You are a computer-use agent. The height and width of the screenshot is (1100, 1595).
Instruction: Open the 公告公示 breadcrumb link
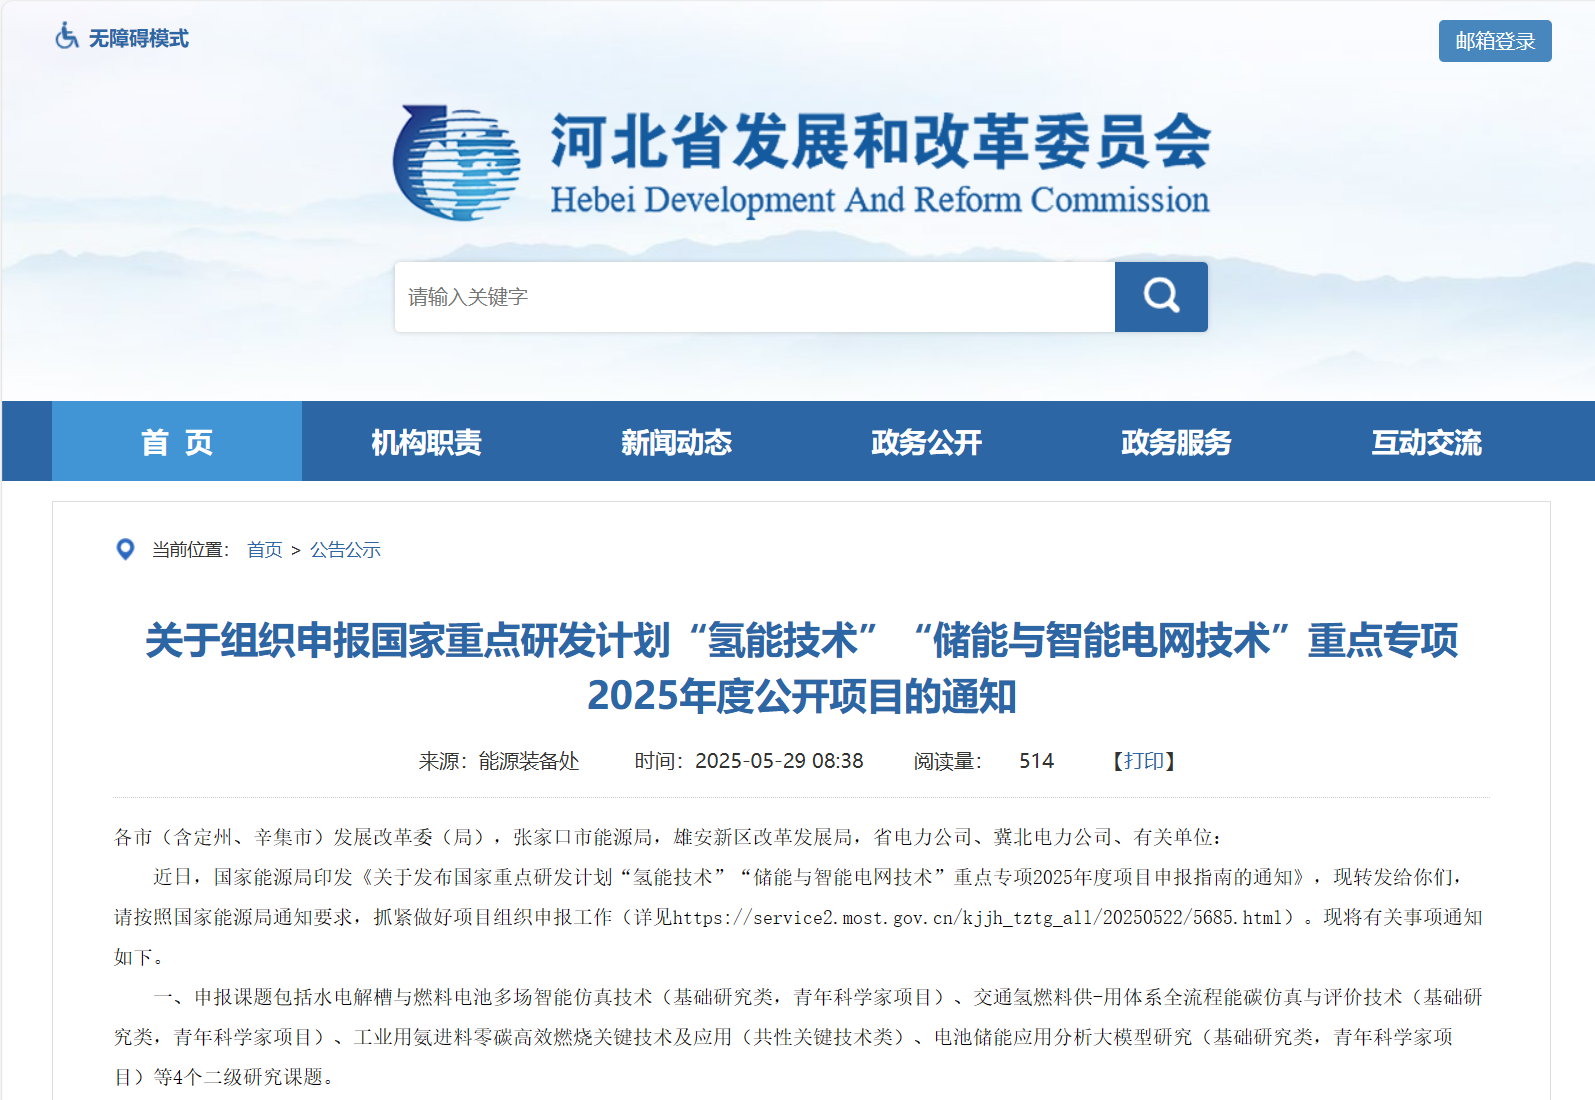pos(345,550)
